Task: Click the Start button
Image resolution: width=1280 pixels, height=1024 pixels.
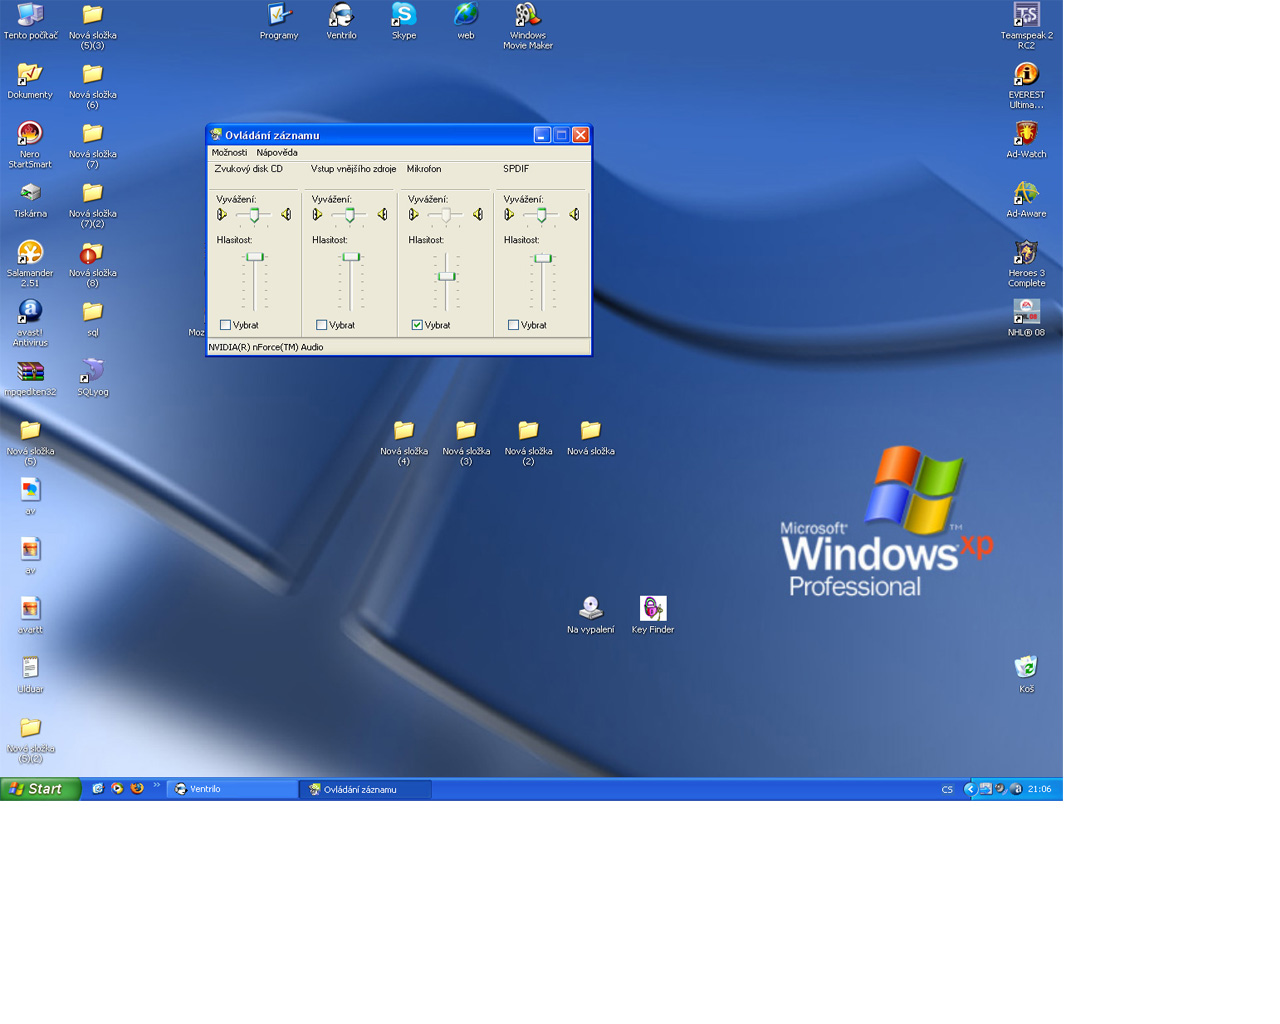Action: tap(40, 789)
